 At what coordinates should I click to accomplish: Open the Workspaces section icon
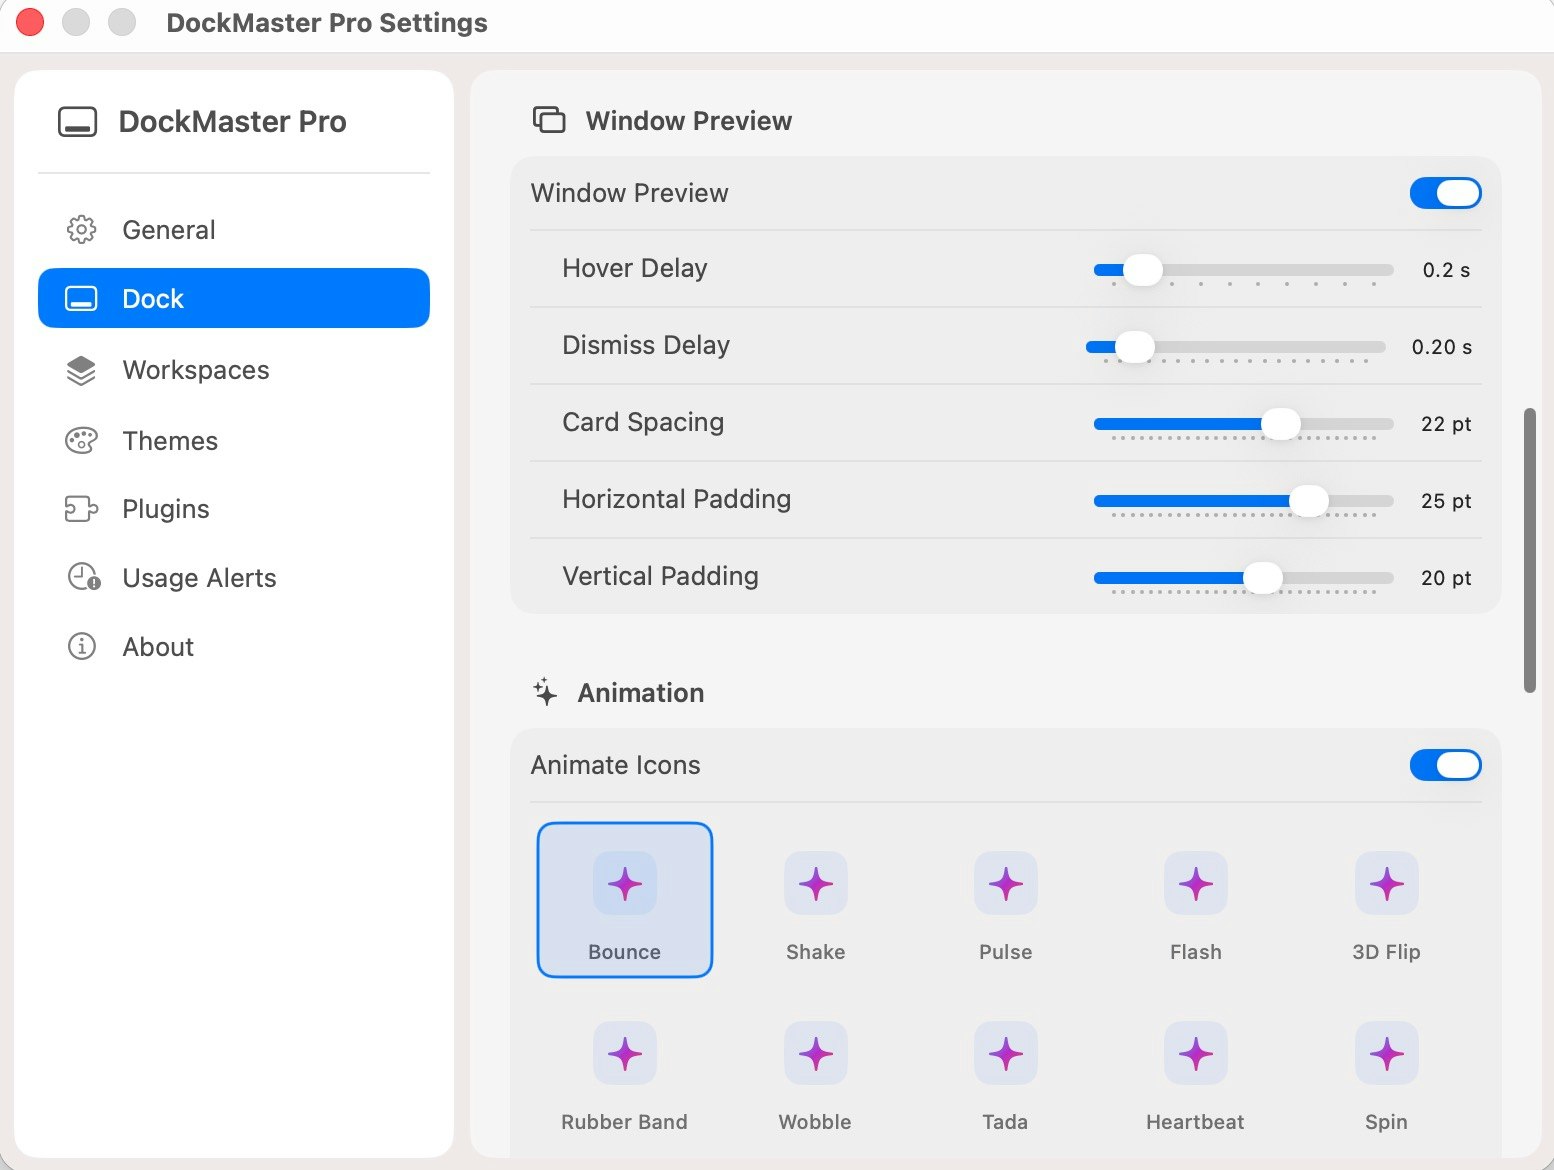point(80,370)
